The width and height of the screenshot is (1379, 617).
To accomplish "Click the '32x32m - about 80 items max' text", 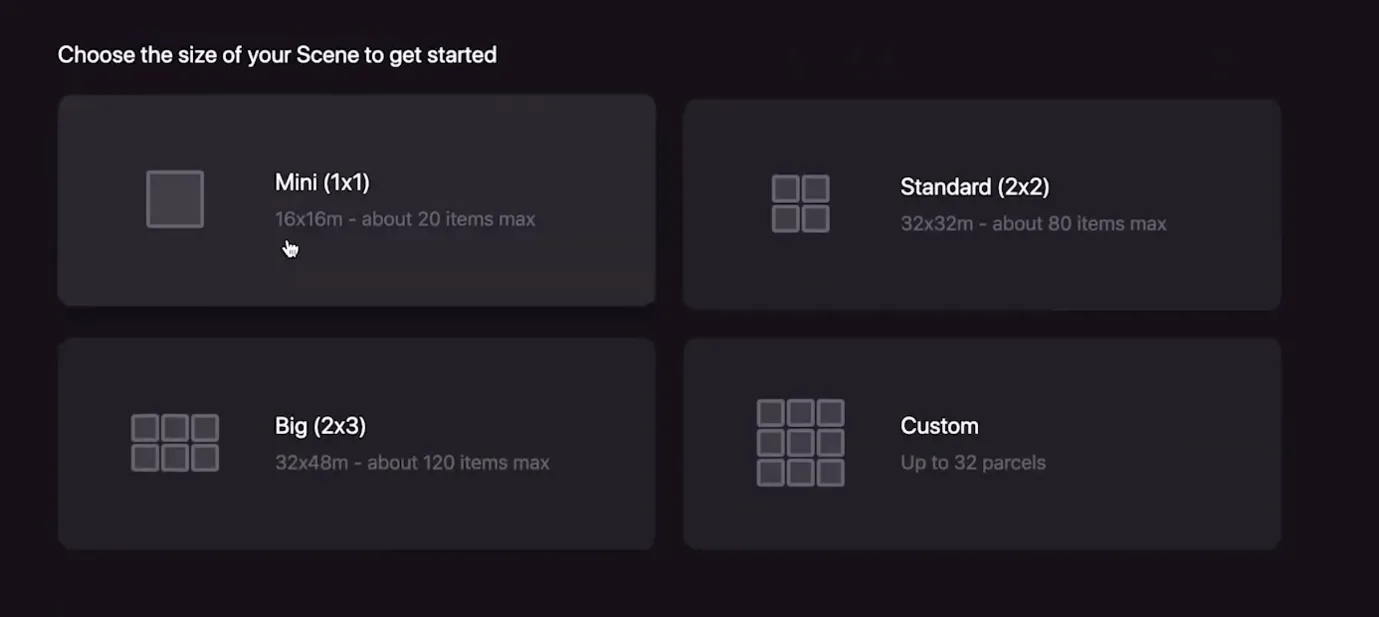I will point(1033,223).
